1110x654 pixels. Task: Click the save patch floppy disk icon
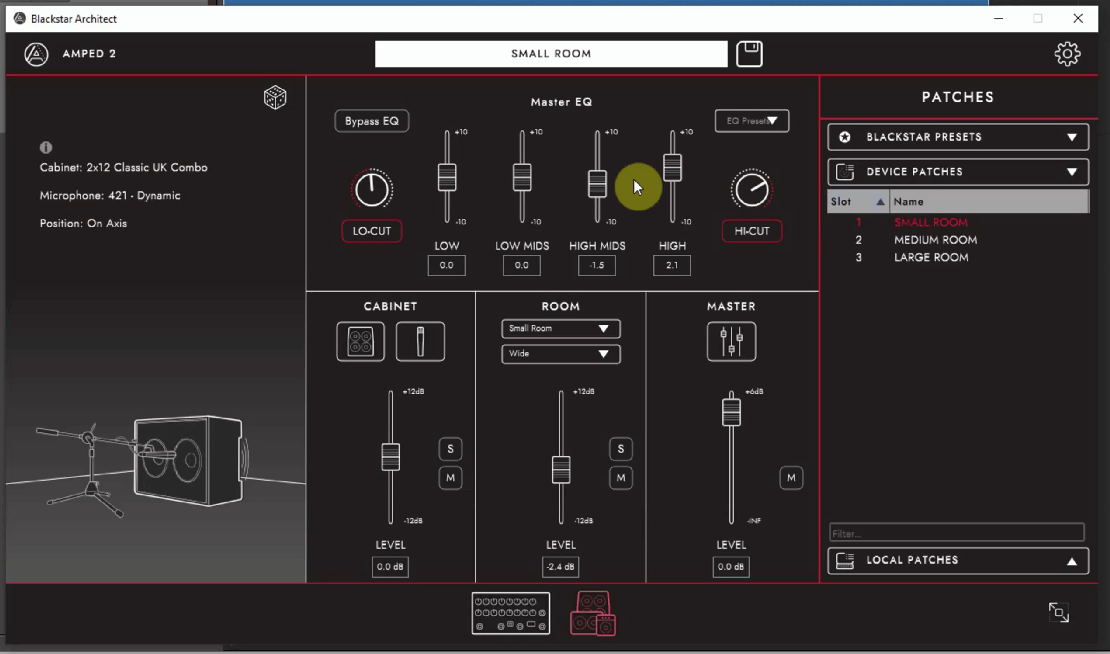(x=749, y=54)
